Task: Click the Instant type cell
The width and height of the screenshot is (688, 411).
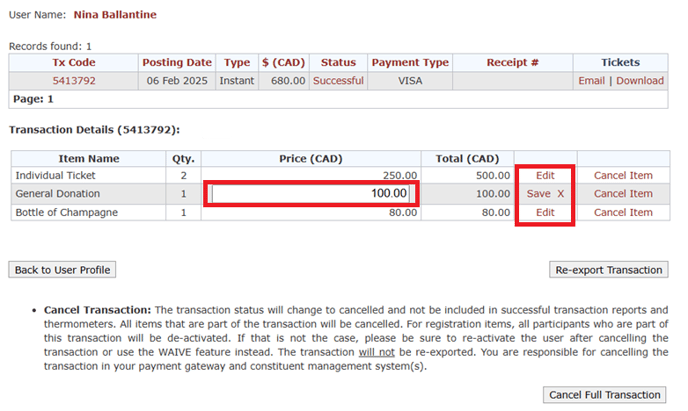Action: coord(237,81)
